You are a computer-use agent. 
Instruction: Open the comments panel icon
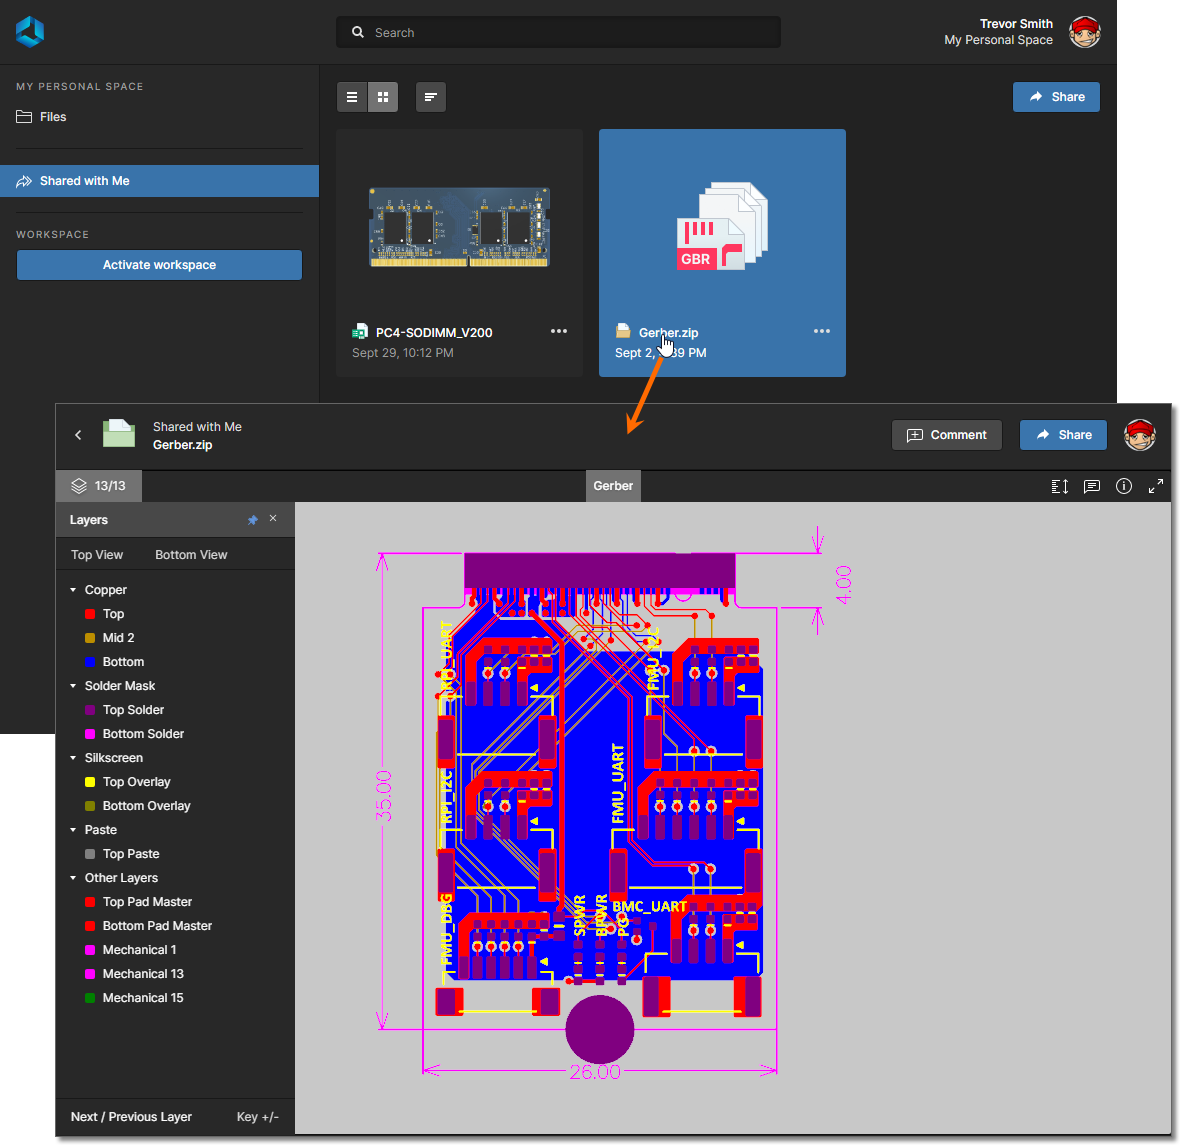click(1092, 486)
